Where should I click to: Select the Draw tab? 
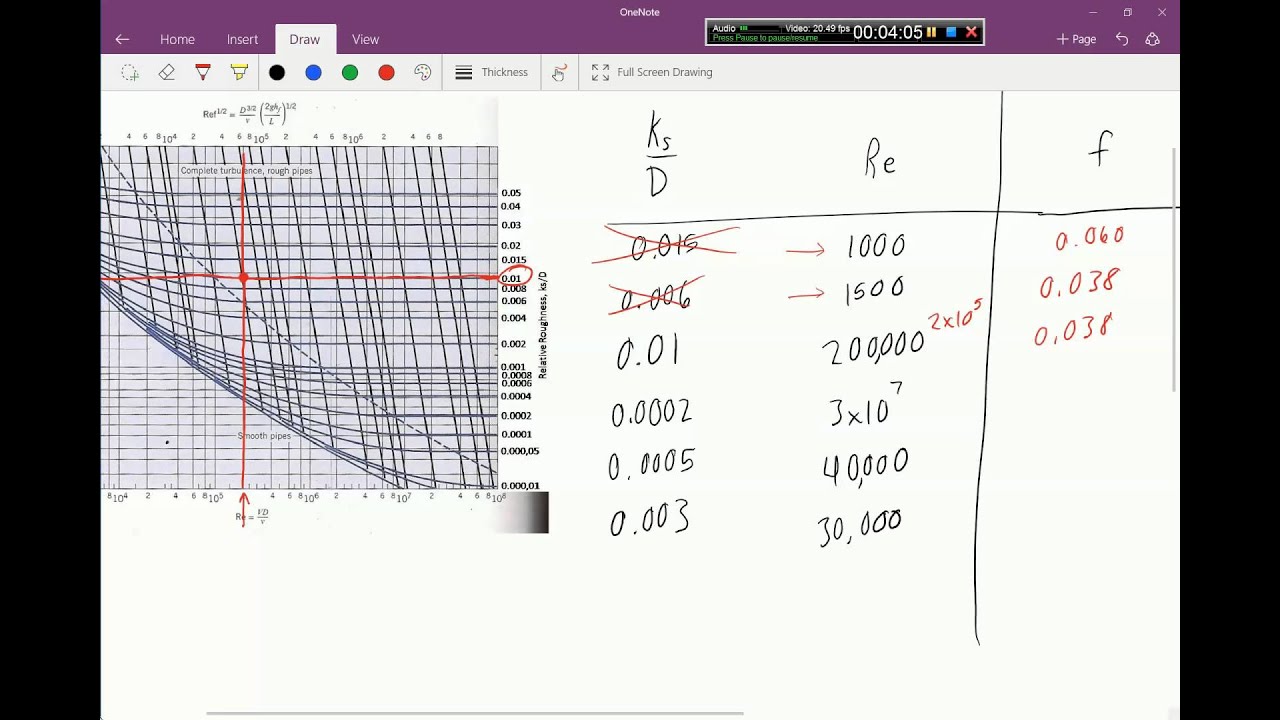click(305, 39)
